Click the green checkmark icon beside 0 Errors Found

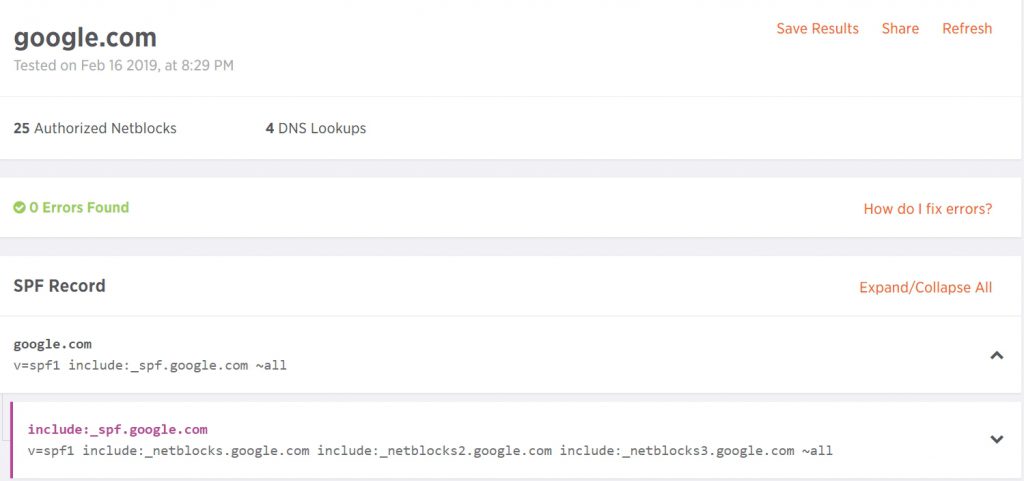[x=20, y=208]
